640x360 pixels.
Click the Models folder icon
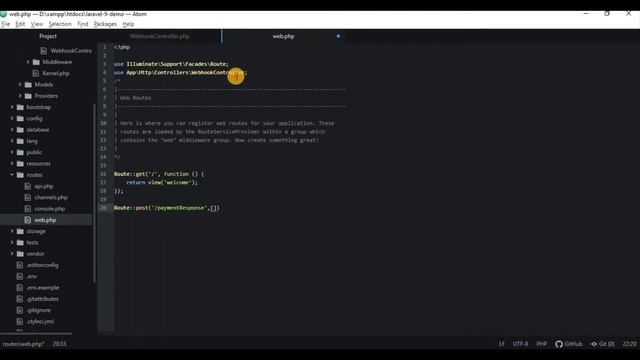pos(28,84)
